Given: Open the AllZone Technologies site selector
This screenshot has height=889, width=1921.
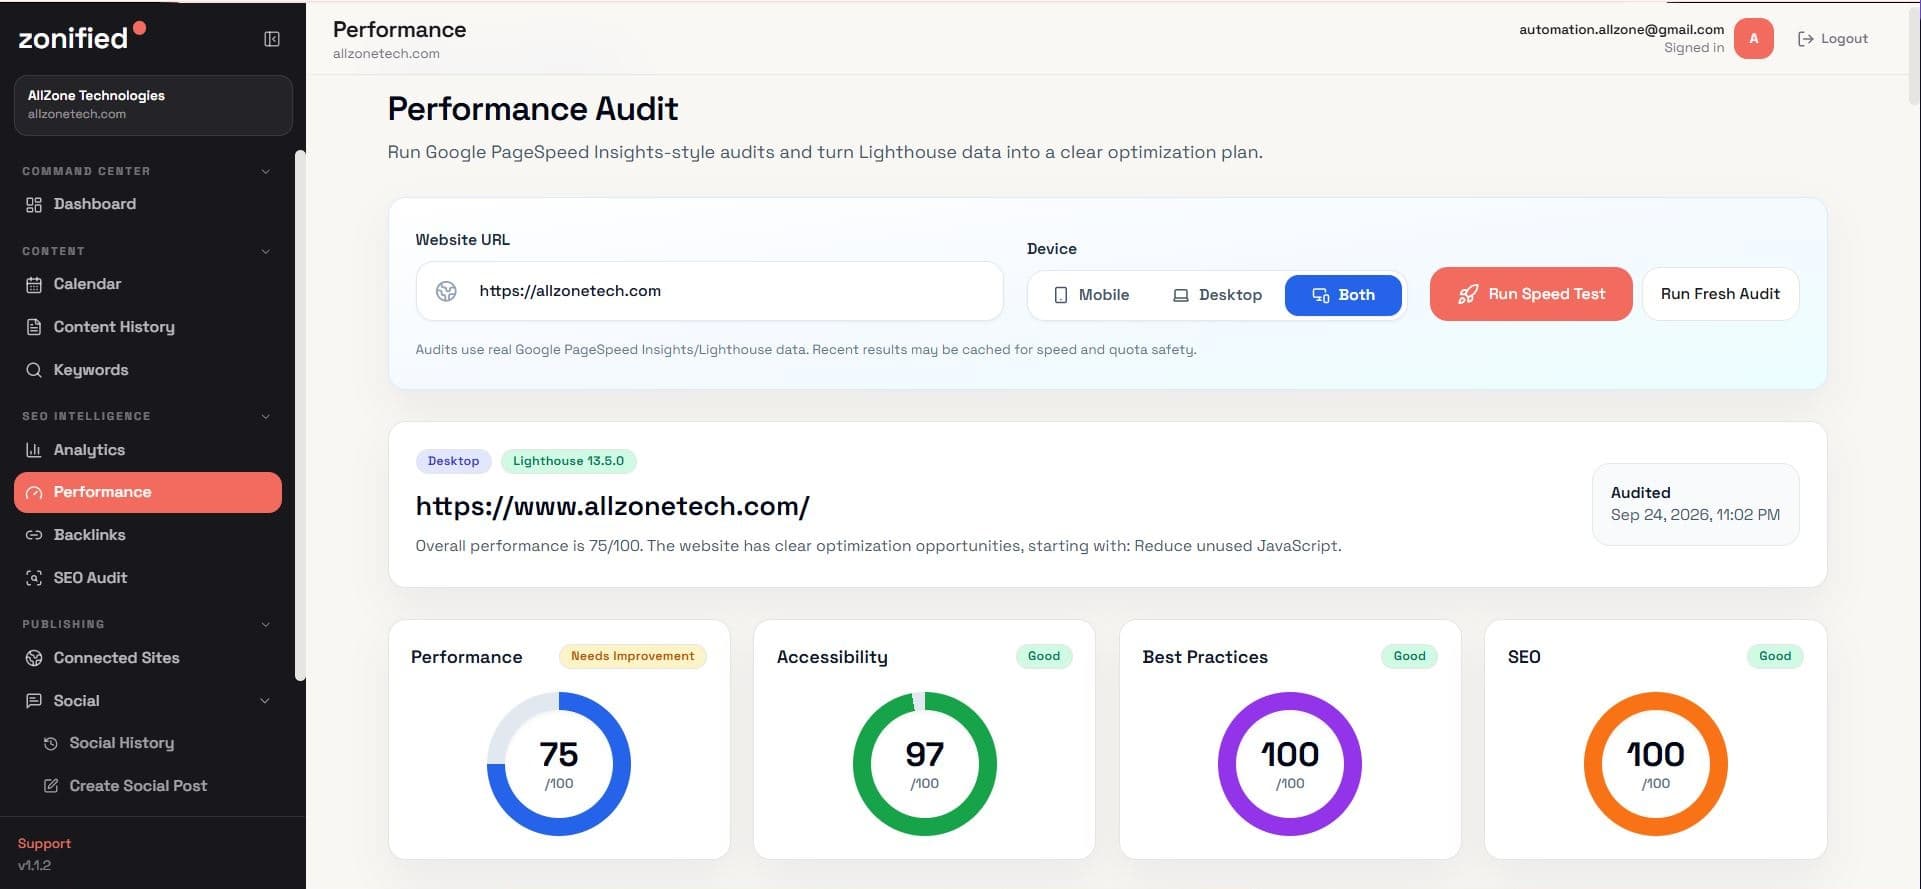Looking at the screenshot, I should click(153, 105).
